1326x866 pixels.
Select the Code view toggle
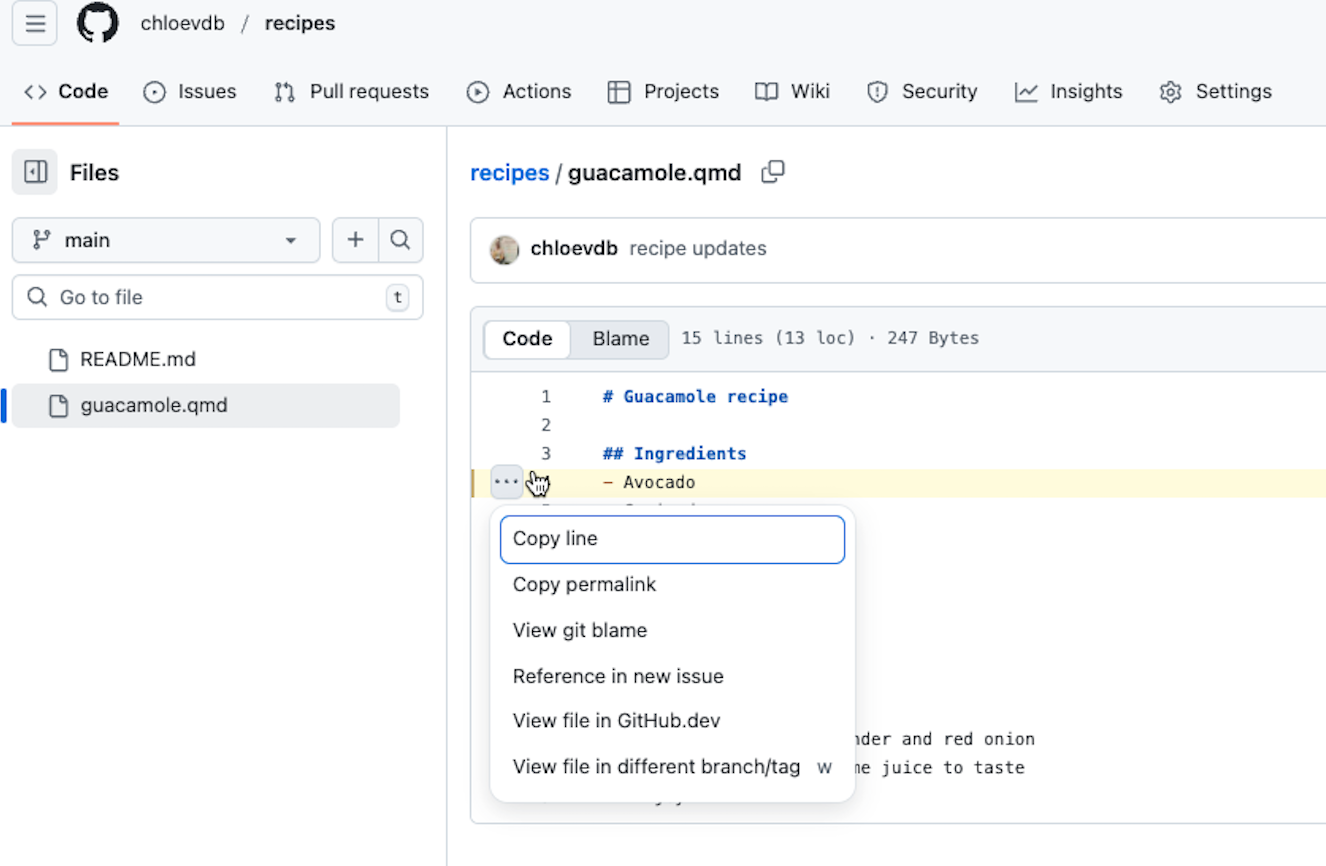527,339
